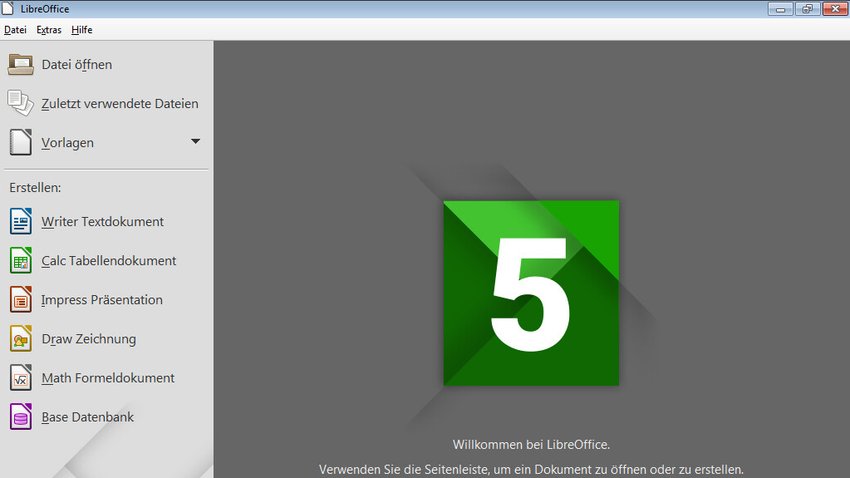
Task: Click the Vorlagen blank page icon
Action: click(21, 142)
